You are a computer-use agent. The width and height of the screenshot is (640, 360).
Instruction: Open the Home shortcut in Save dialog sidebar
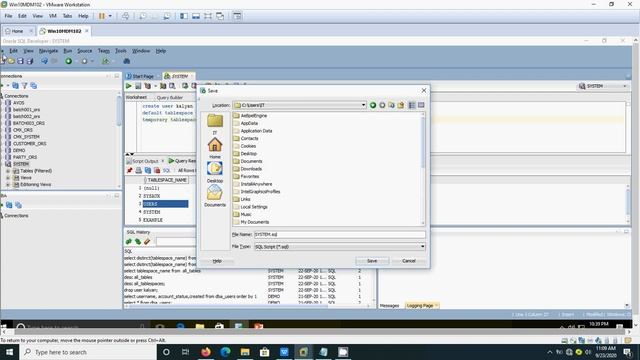(x=215, y=148)
